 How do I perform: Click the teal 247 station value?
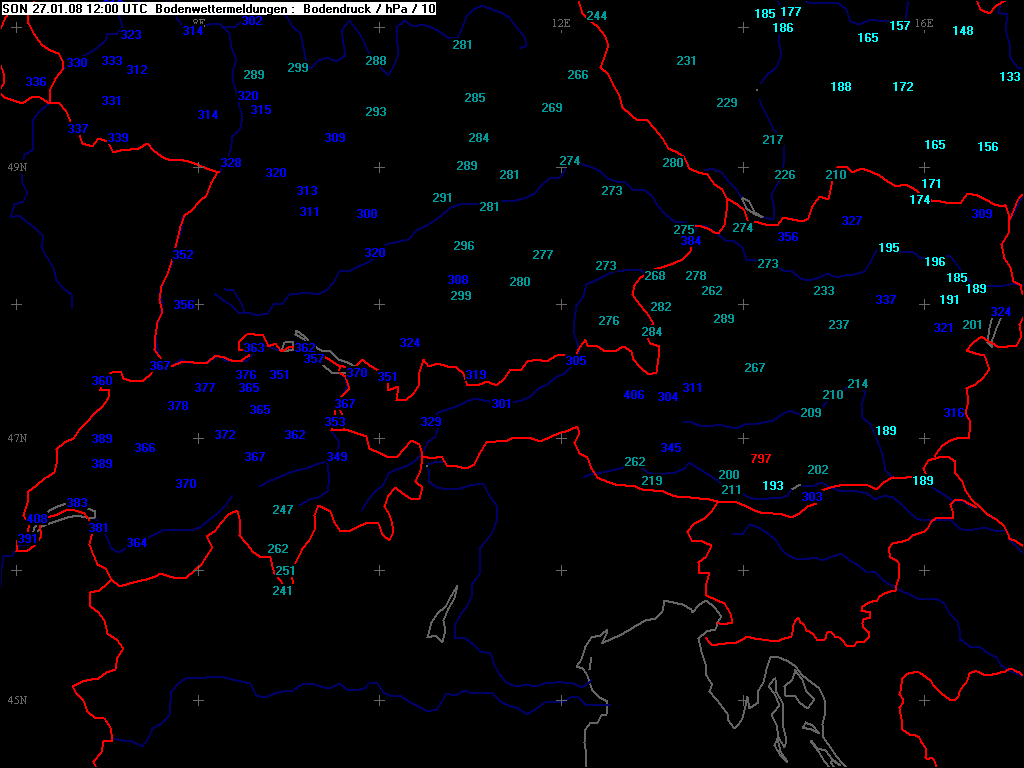[283, 510]
